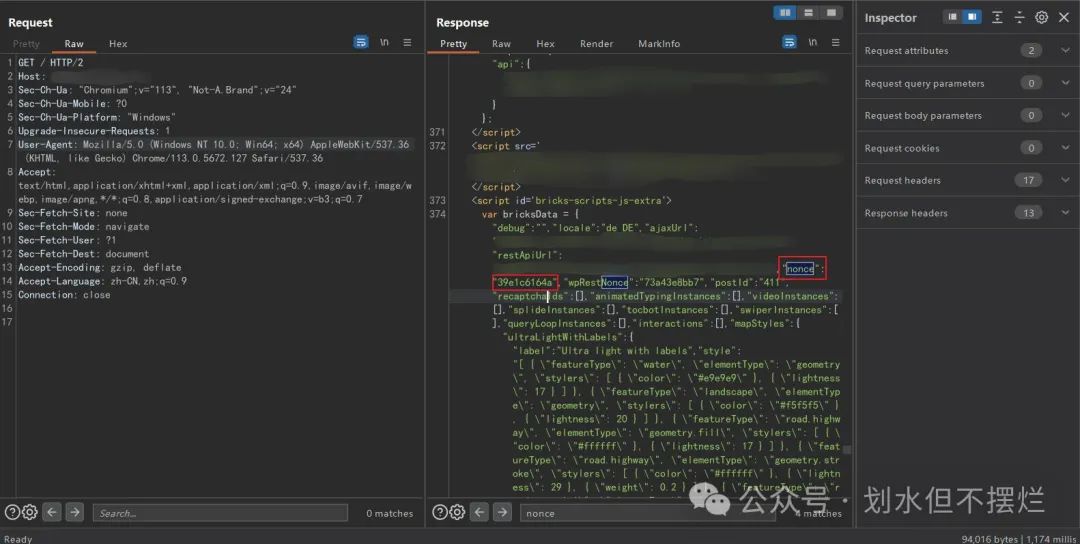Viewport: 1080px width, 544px height.
Task: Open Response search settings gear
Action: (x=457, y=512)
